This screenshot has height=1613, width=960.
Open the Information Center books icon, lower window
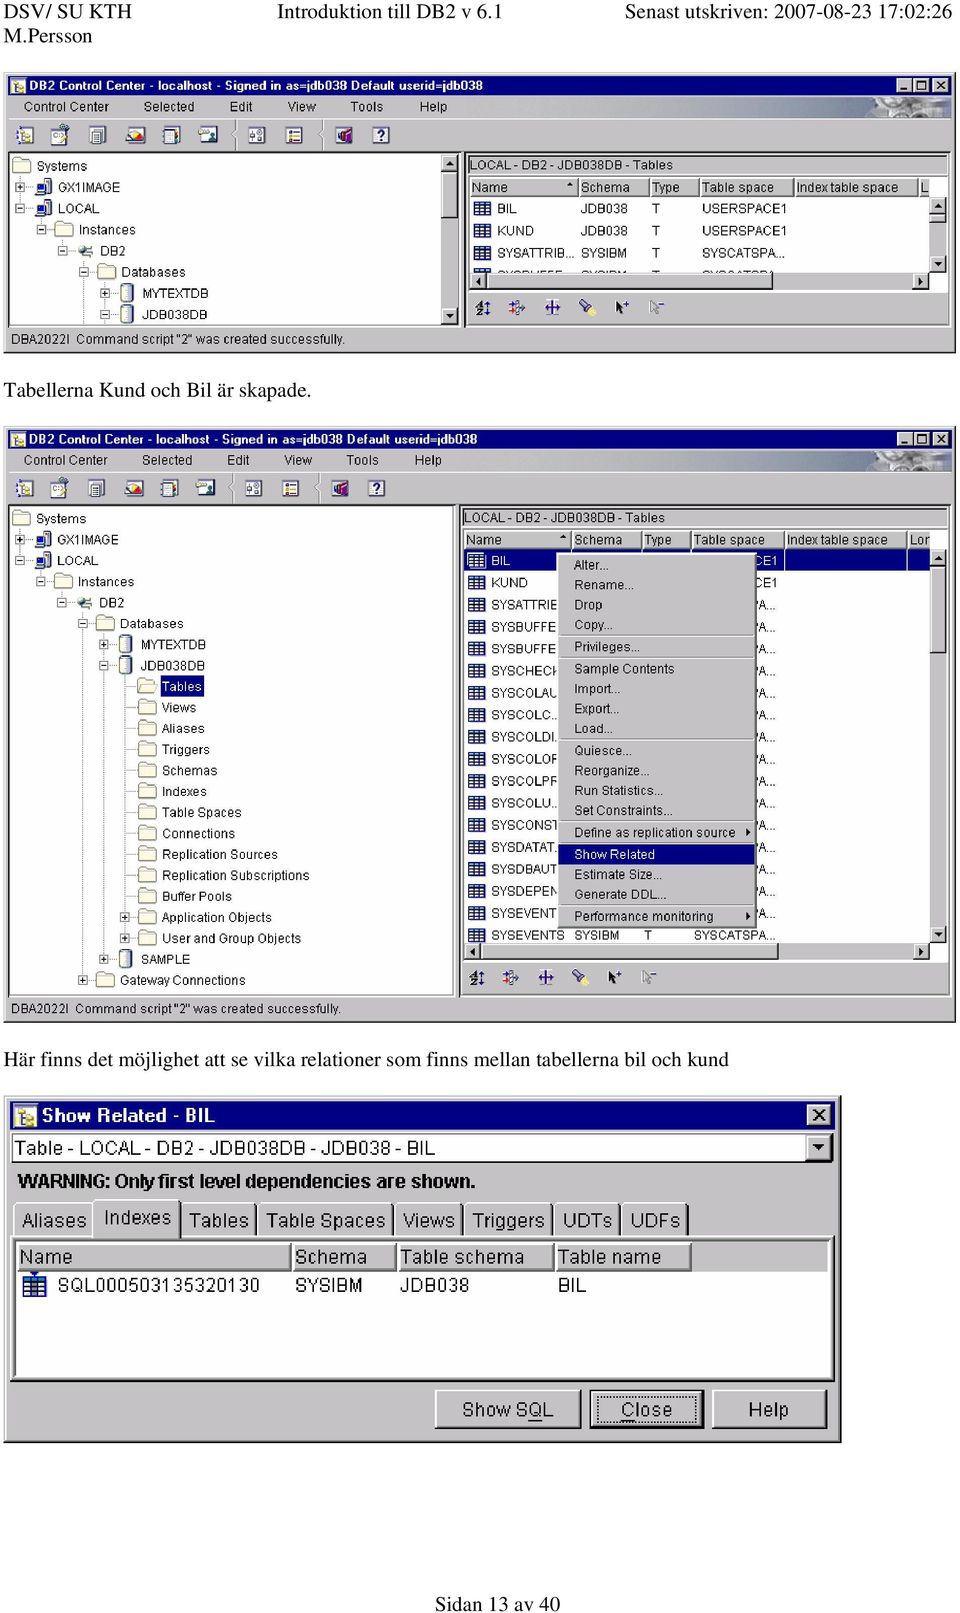[x=340, y=488]
